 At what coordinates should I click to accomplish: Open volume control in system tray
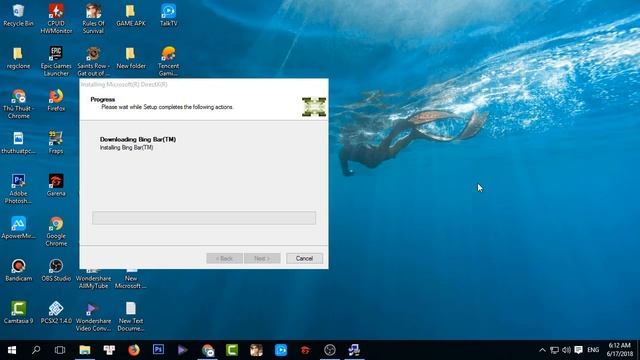[x=566, y=350]
